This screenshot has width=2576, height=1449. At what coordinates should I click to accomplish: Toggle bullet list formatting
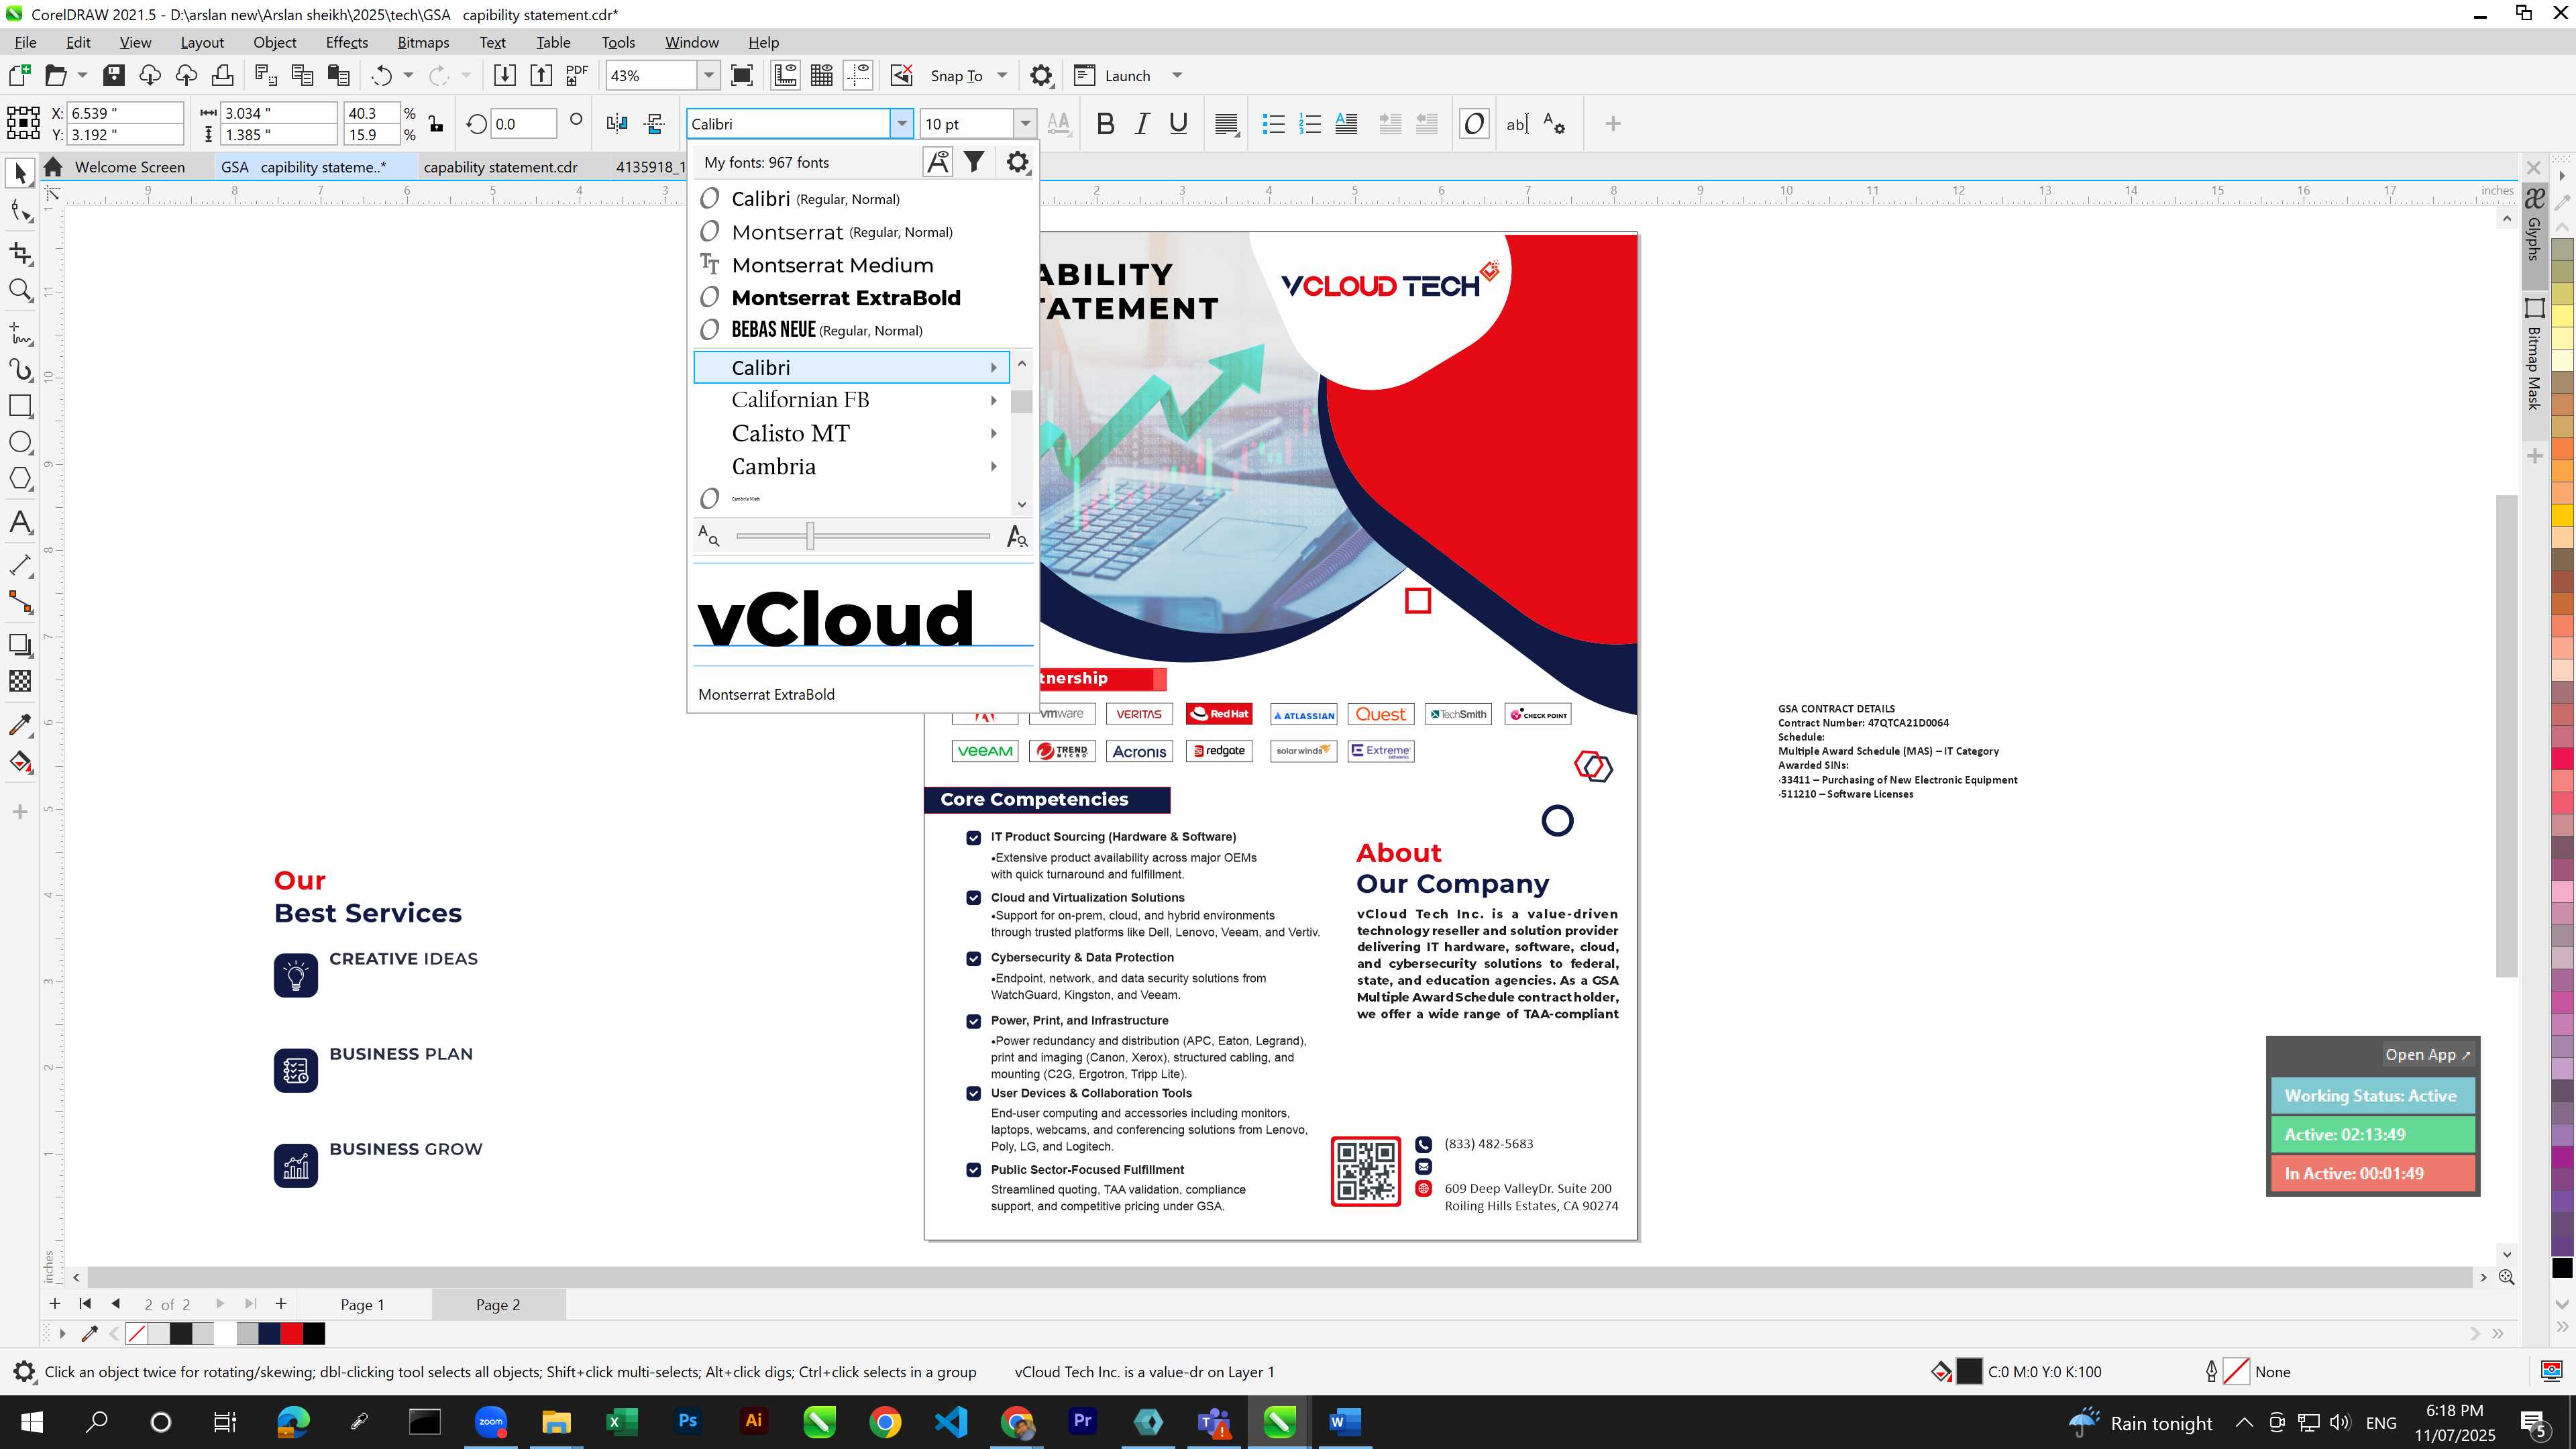tap(1273, 124)
